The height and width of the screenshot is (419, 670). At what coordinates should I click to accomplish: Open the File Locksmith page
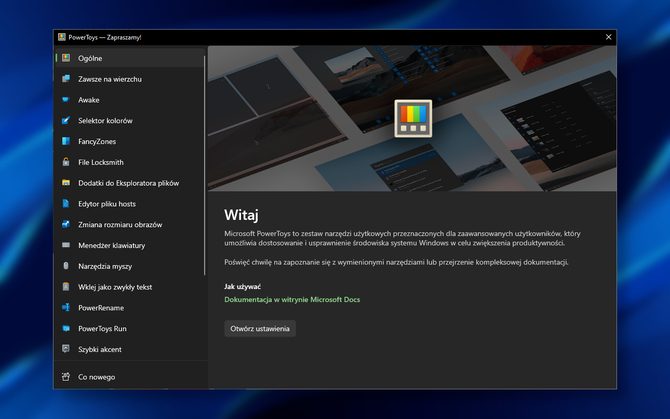click(x=130, y=162)
